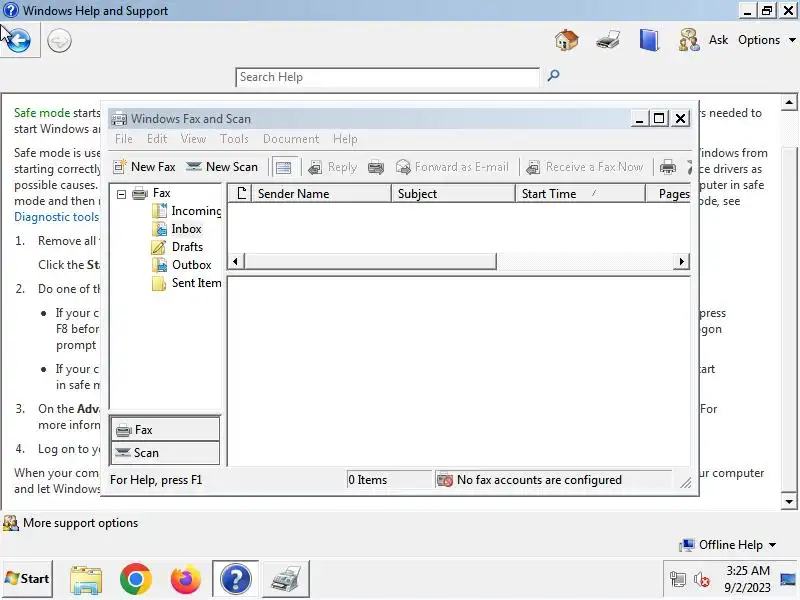800x600 pixels.
Task: Click Forward as E-mail
Action: pyautogui.click(x=452, y=167)
